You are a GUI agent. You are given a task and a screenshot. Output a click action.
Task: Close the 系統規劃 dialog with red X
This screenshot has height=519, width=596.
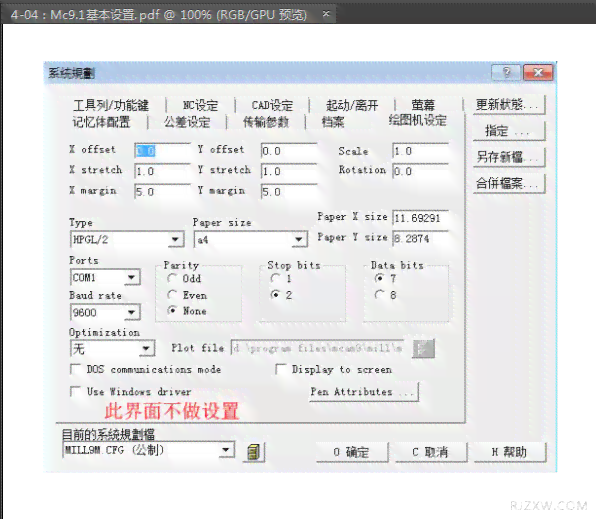pyautogui.click(x=538, y=72)
